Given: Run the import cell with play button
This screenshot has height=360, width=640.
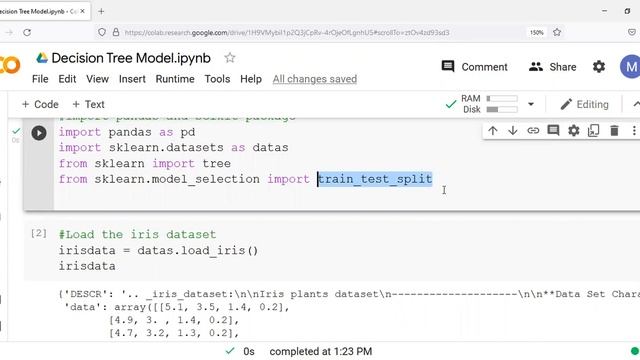Looking at the screenshot, I should pos(39,133).
